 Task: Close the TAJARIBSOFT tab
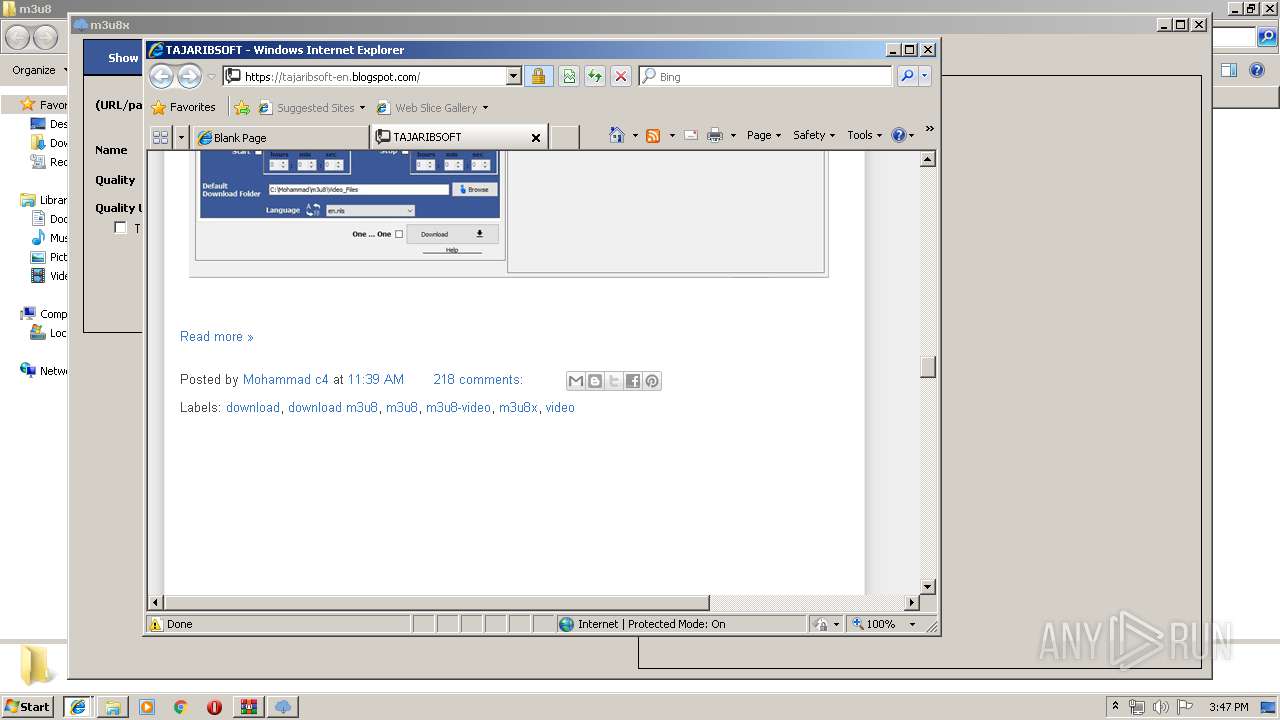click(x=536, y=138)
